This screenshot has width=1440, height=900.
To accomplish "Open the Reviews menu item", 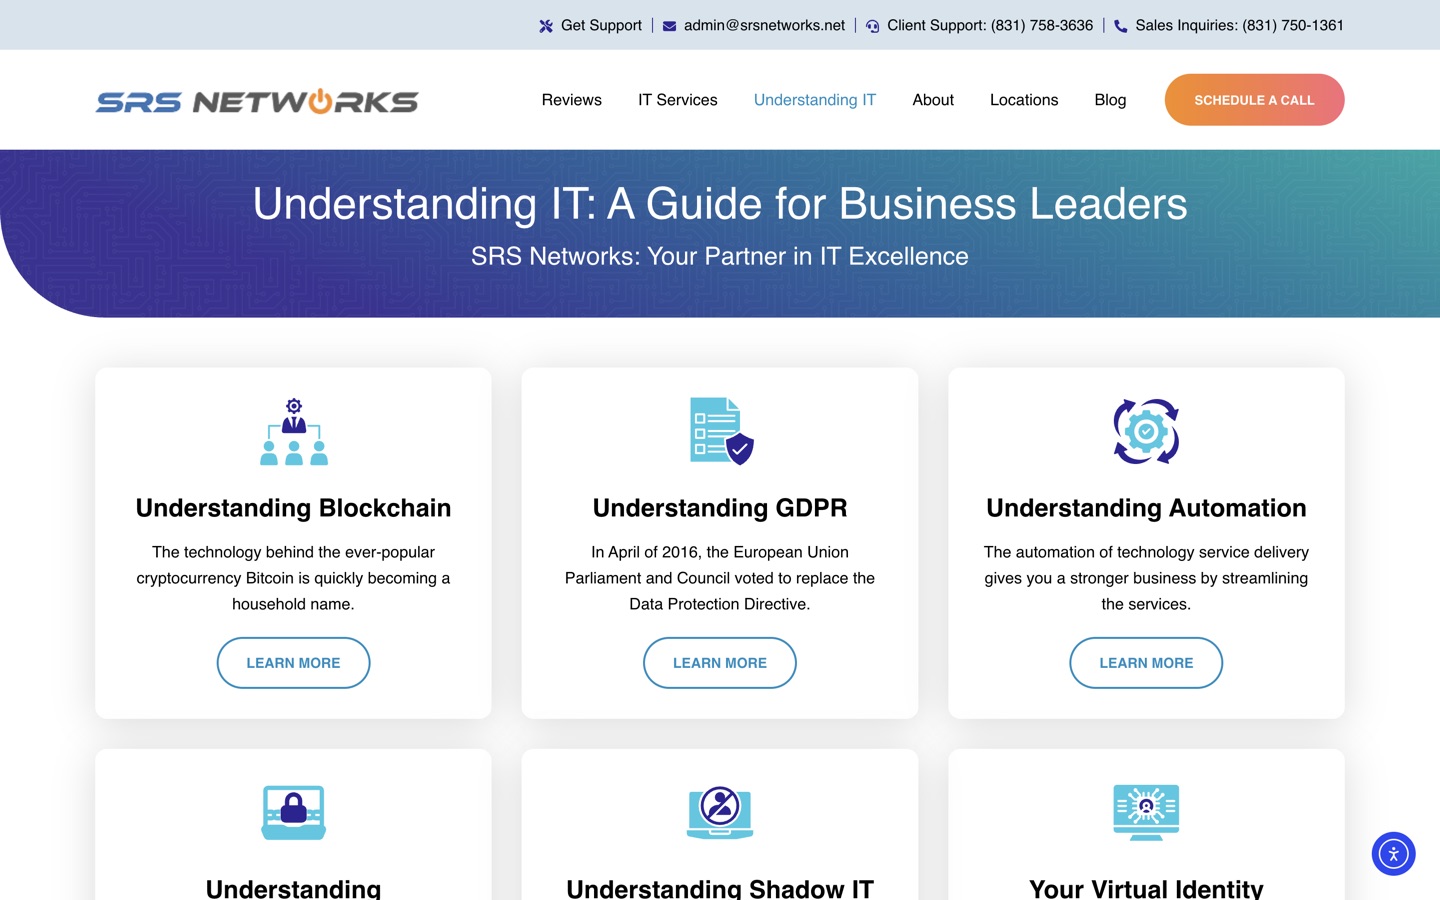I will click(x=572, y=100).
